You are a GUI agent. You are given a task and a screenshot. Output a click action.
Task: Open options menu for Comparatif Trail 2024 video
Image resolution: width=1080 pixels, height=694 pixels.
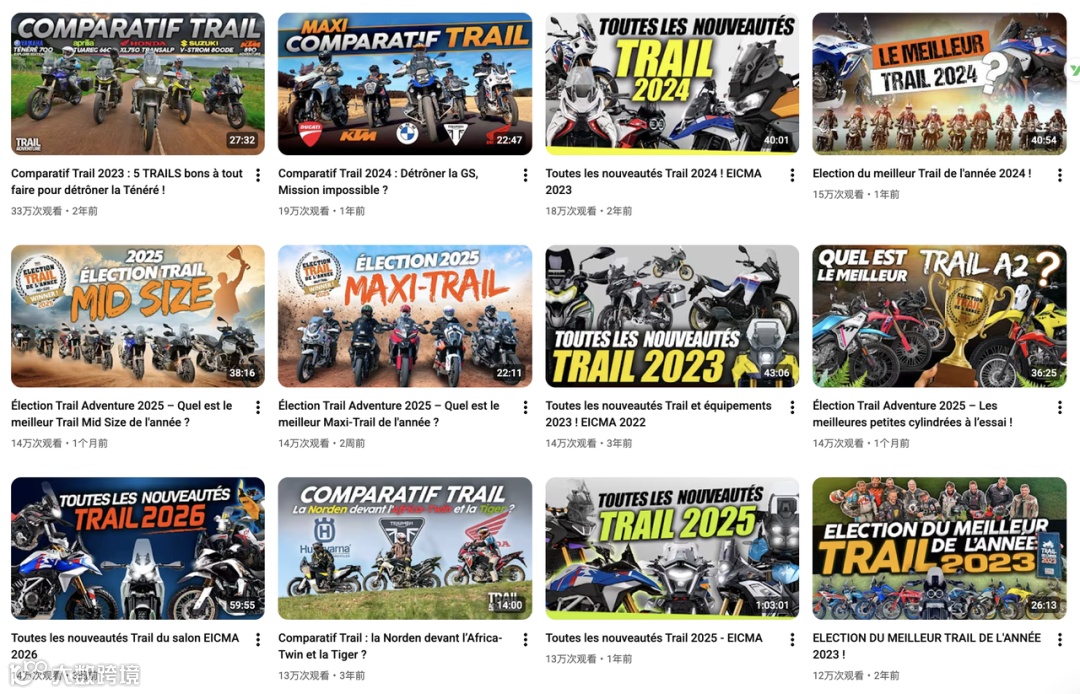526,175
